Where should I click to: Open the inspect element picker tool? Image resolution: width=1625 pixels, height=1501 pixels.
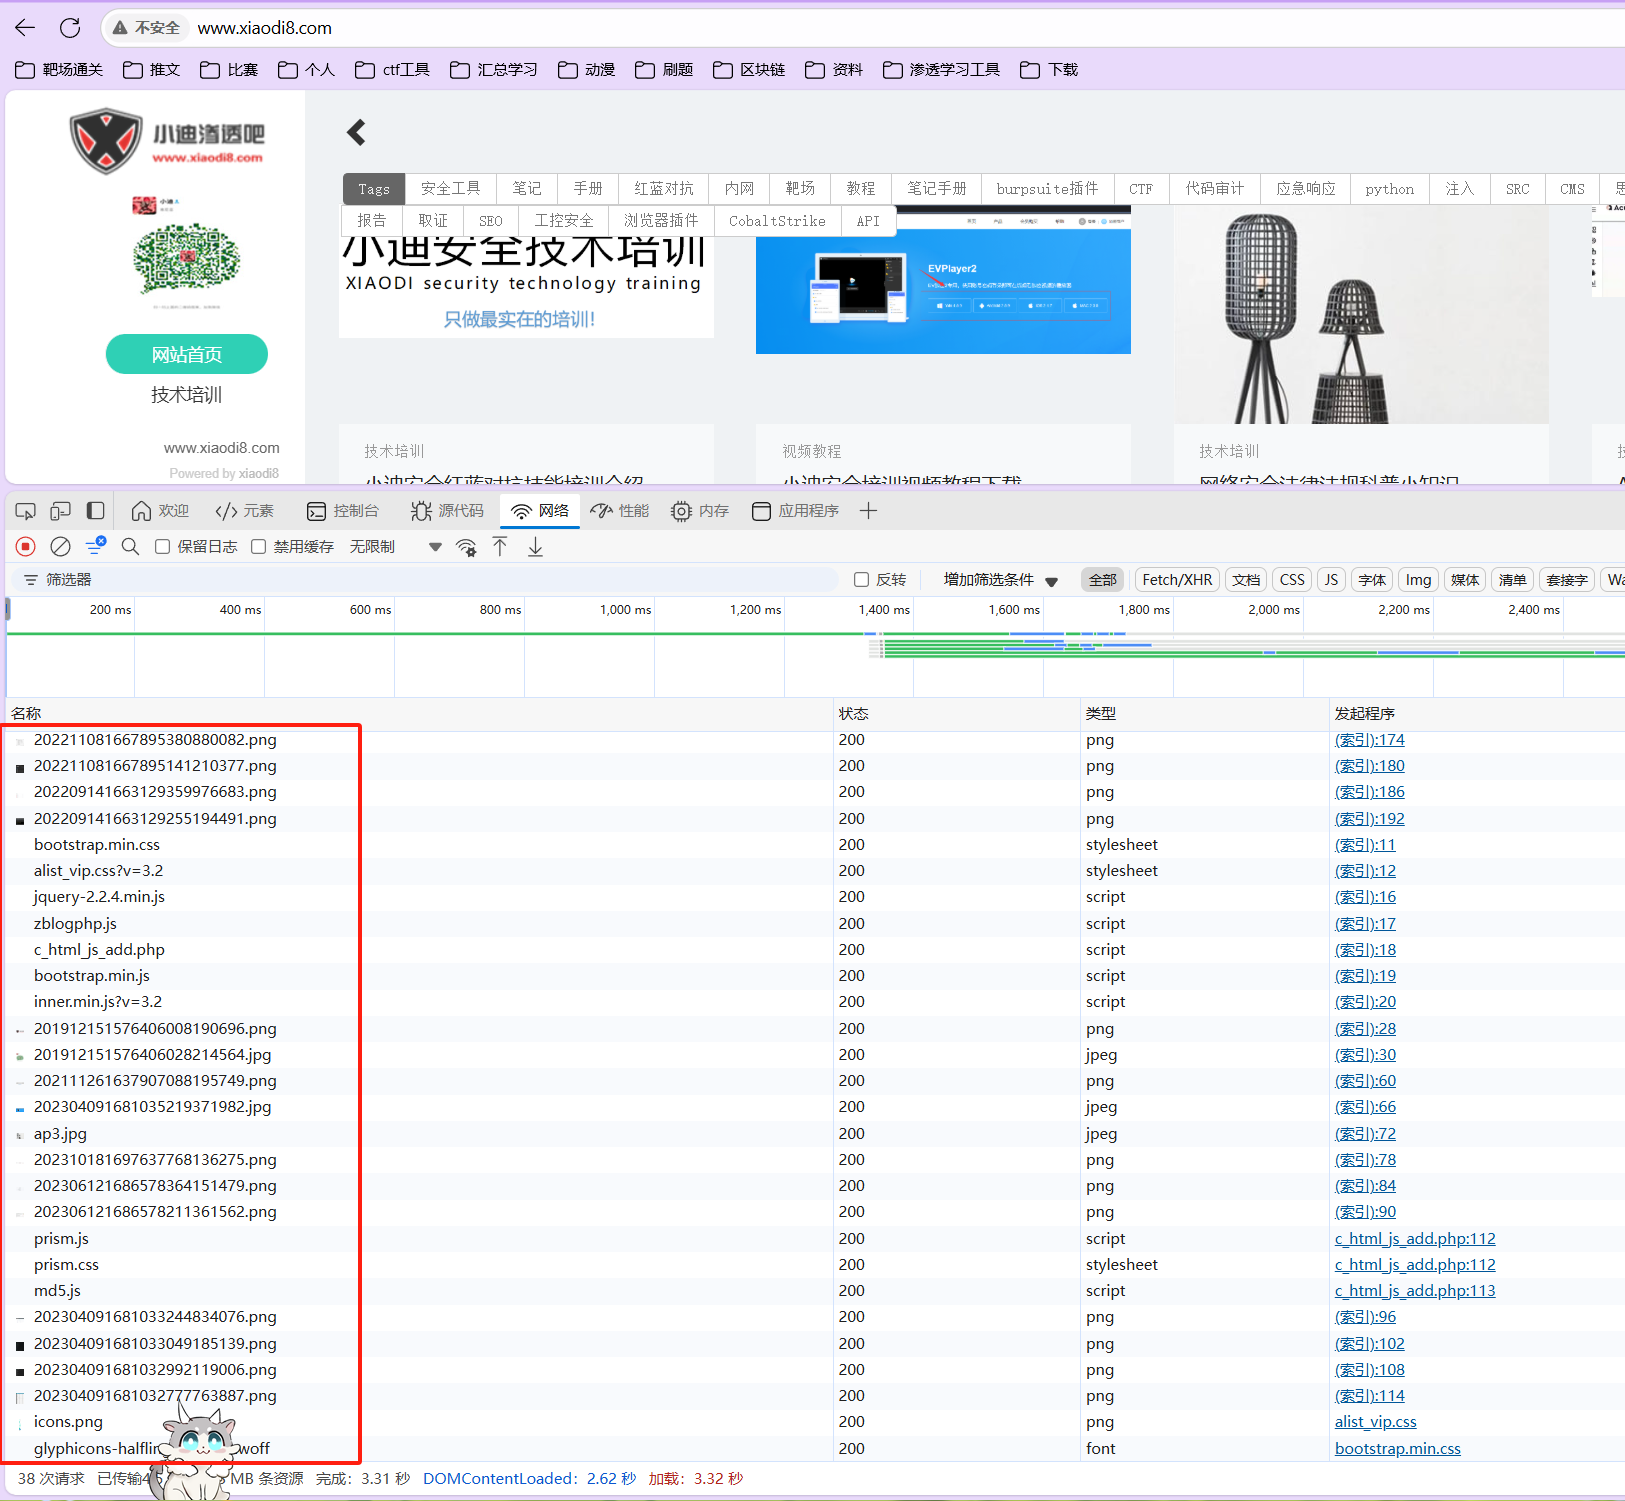pos(25,511)
